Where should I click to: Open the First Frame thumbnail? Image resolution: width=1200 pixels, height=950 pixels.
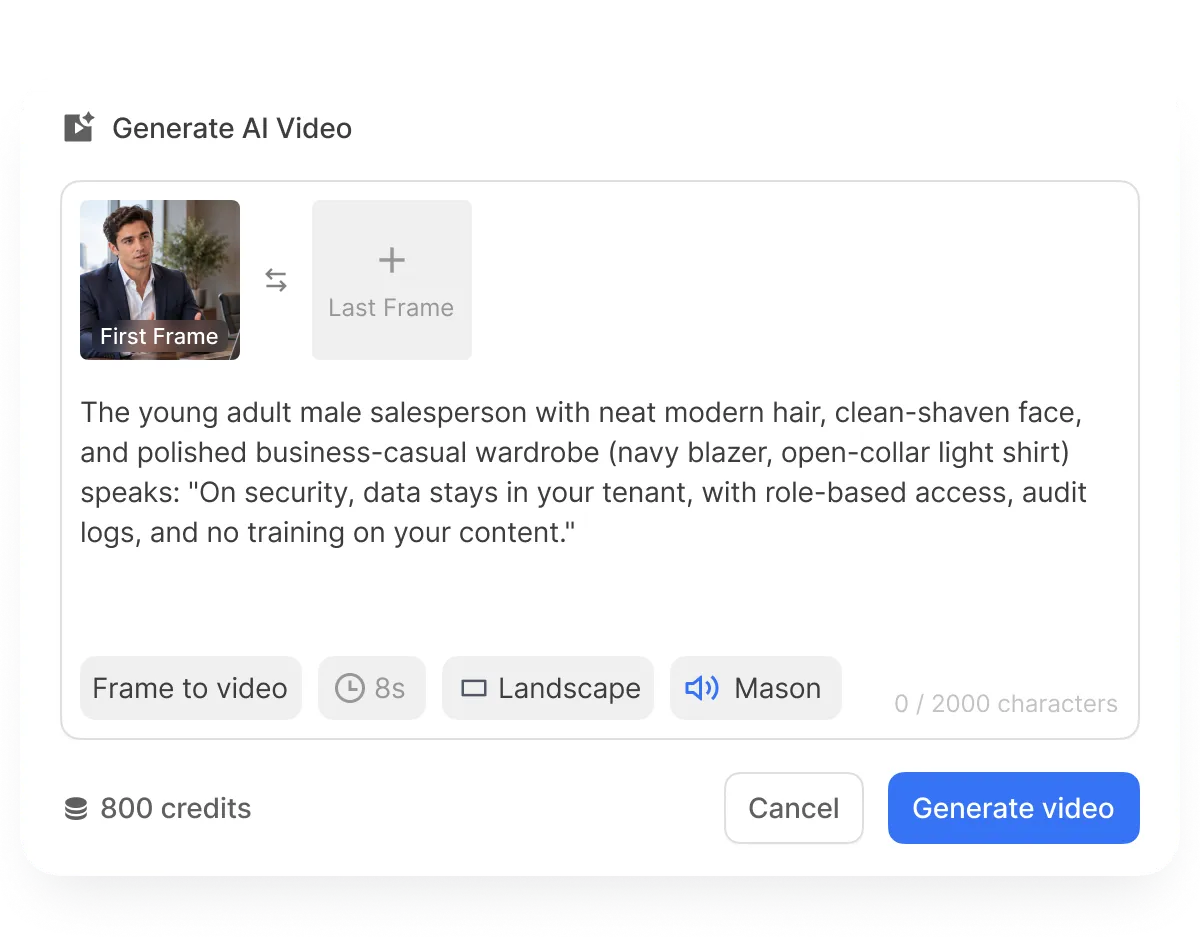(160, 280)
